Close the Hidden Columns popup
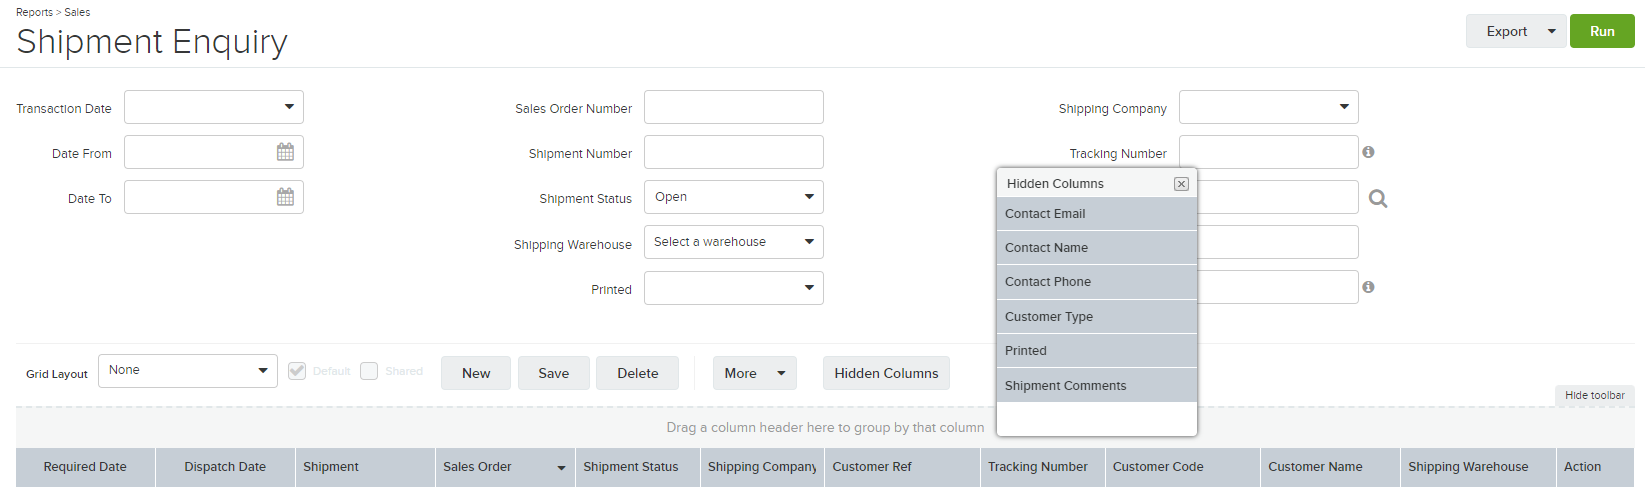Screen dimensions: 1645x500 [x=1181, y=184]
